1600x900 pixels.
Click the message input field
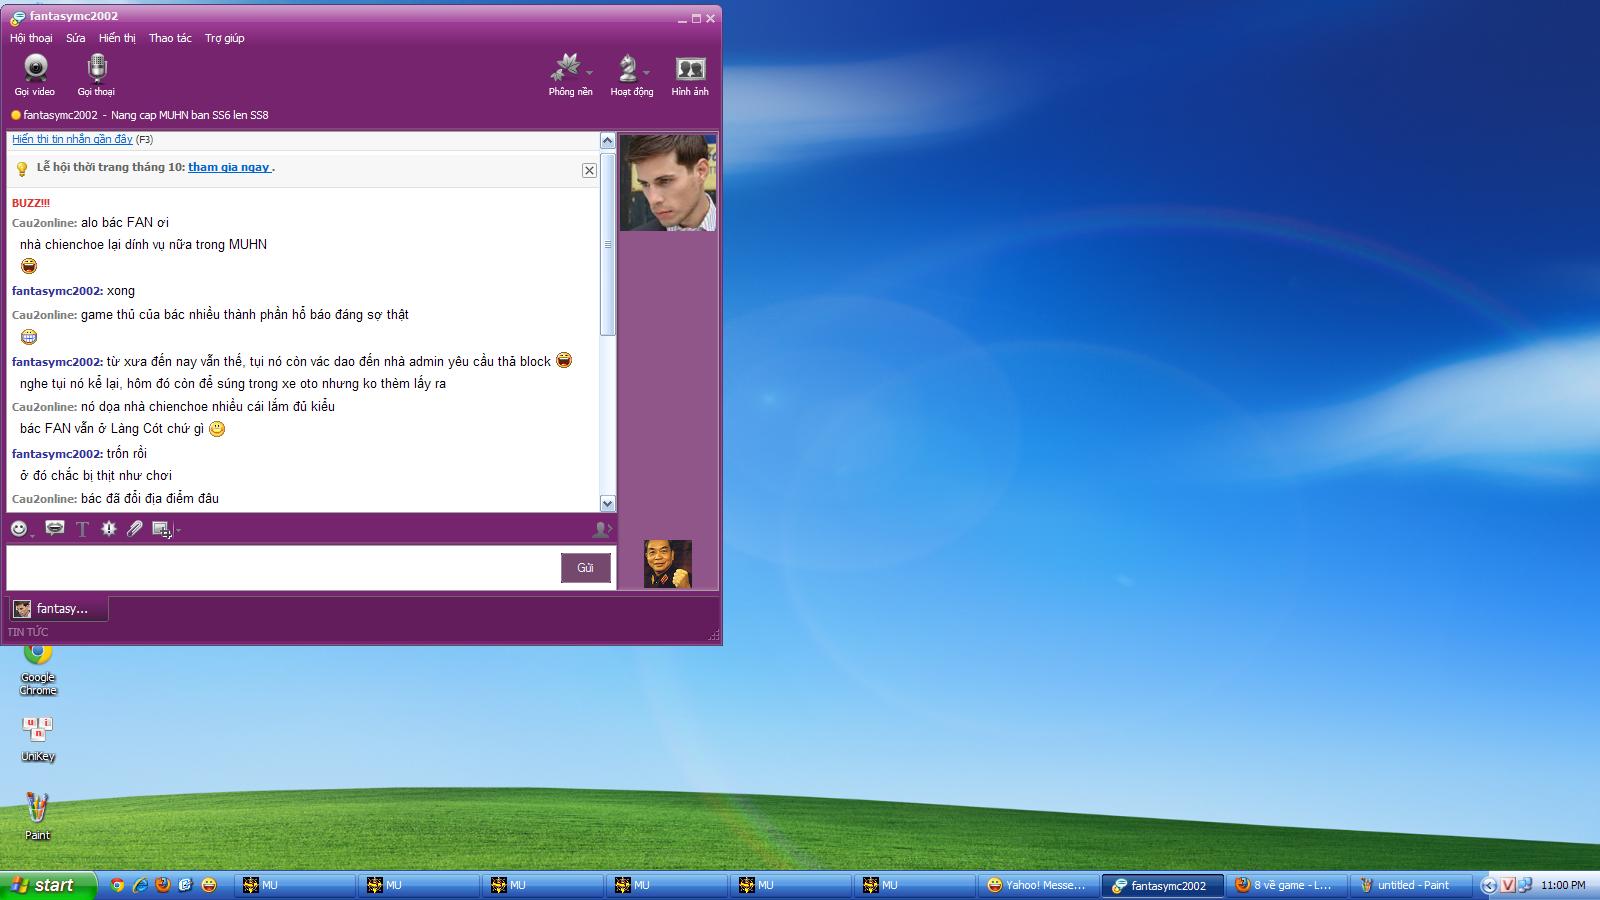[282, 567]
